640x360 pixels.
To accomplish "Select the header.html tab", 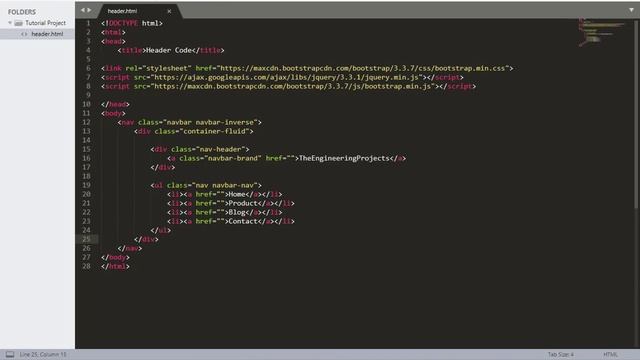I will (122, 11).
